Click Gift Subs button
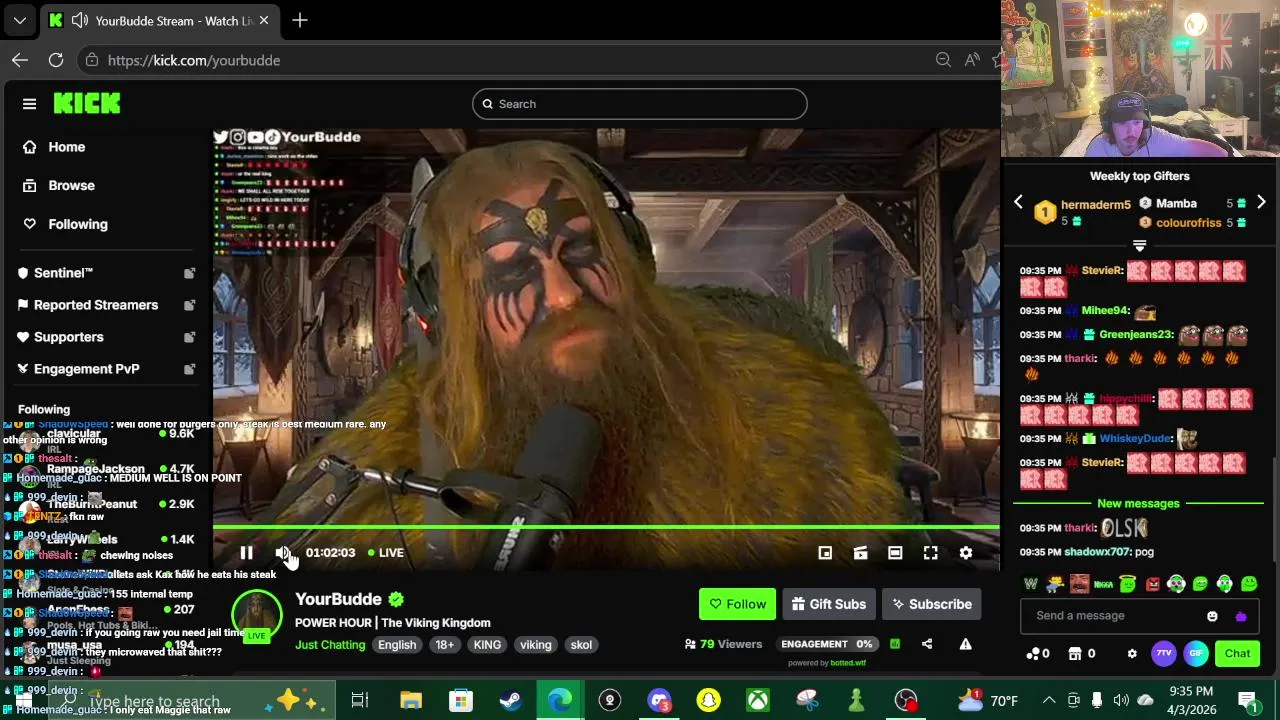This screenshot has width=1280, height=720. (x=828, y=604)
